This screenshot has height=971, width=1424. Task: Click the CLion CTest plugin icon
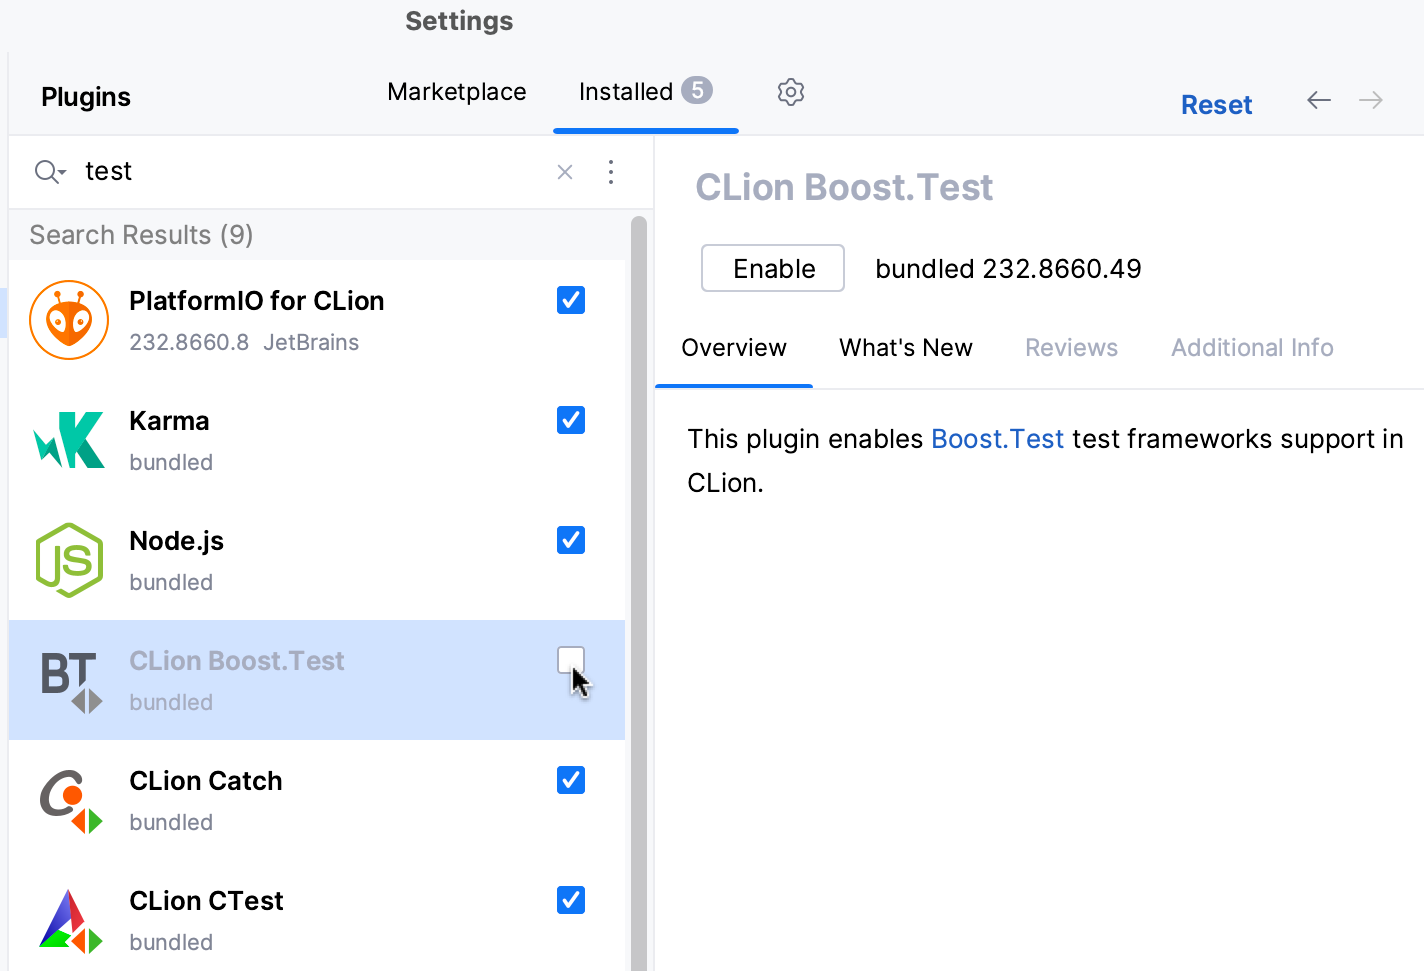(x=70, y=921)
